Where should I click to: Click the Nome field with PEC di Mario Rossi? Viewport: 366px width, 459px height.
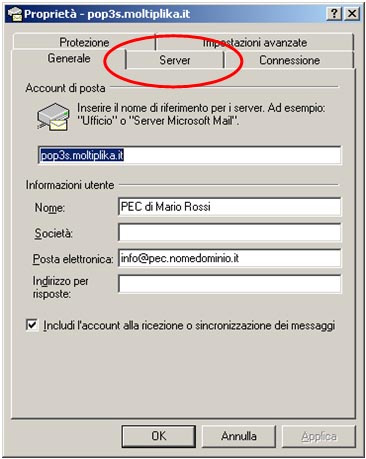tap(230, 207)
